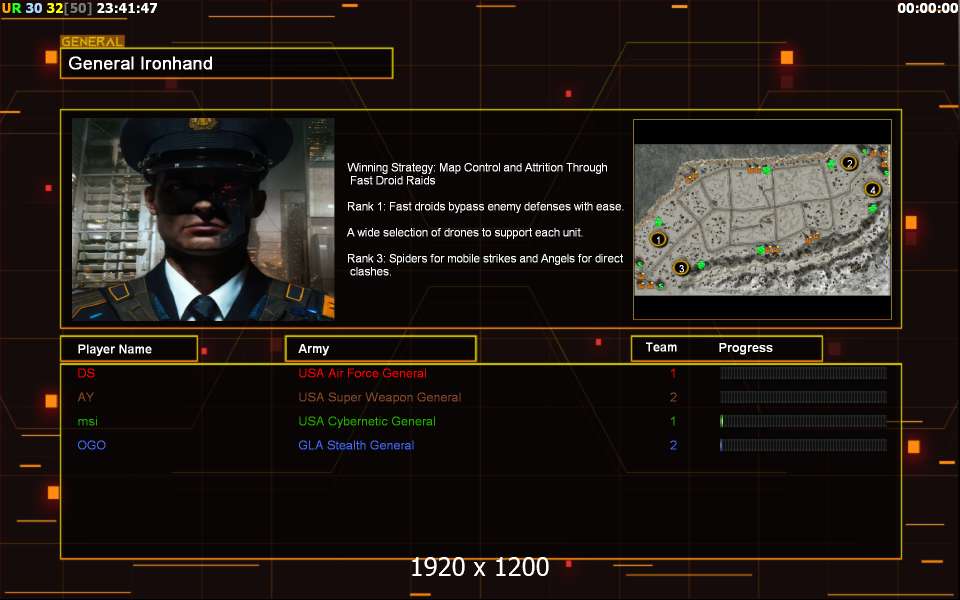
Task: Click the Army column header
Action: (x=381, y=348)
